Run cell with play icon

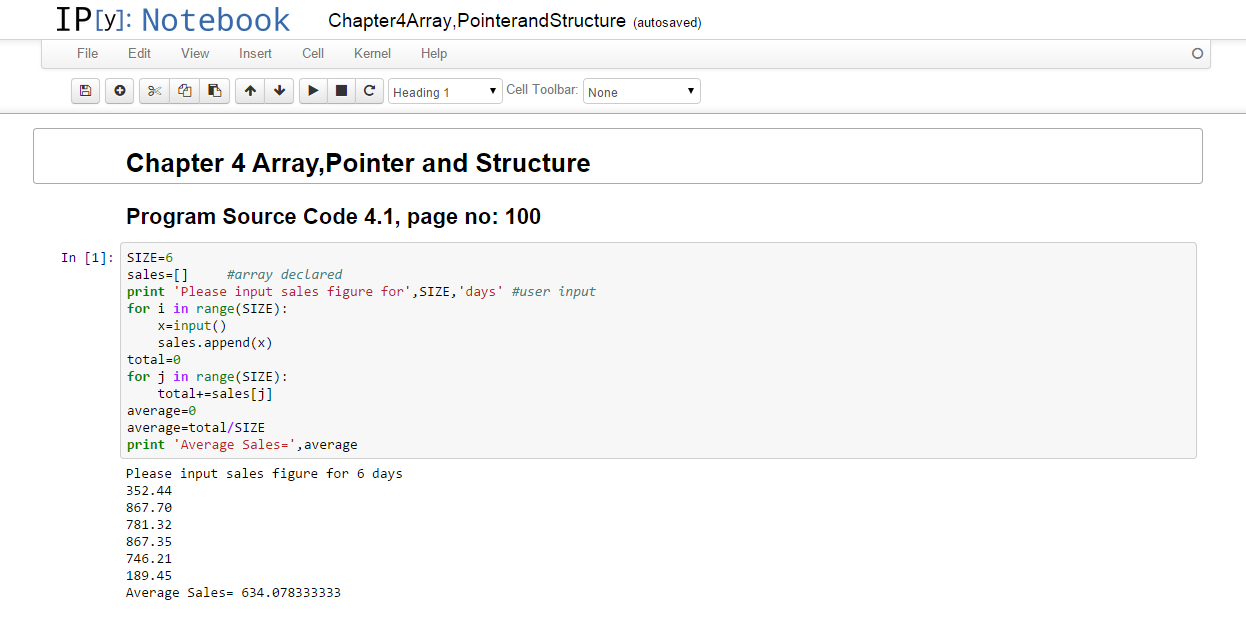313,91
